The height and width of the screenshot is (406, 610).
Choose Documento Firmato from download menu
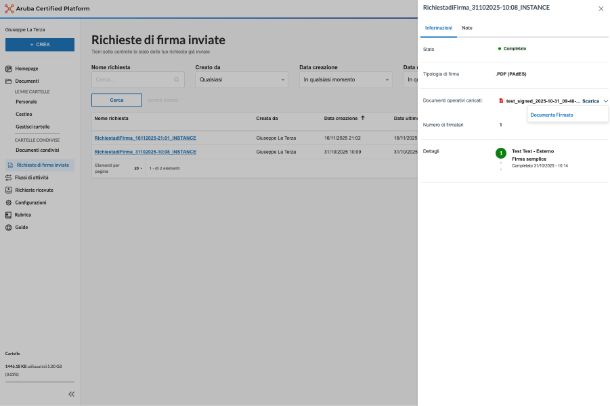[x=552, y=115]
